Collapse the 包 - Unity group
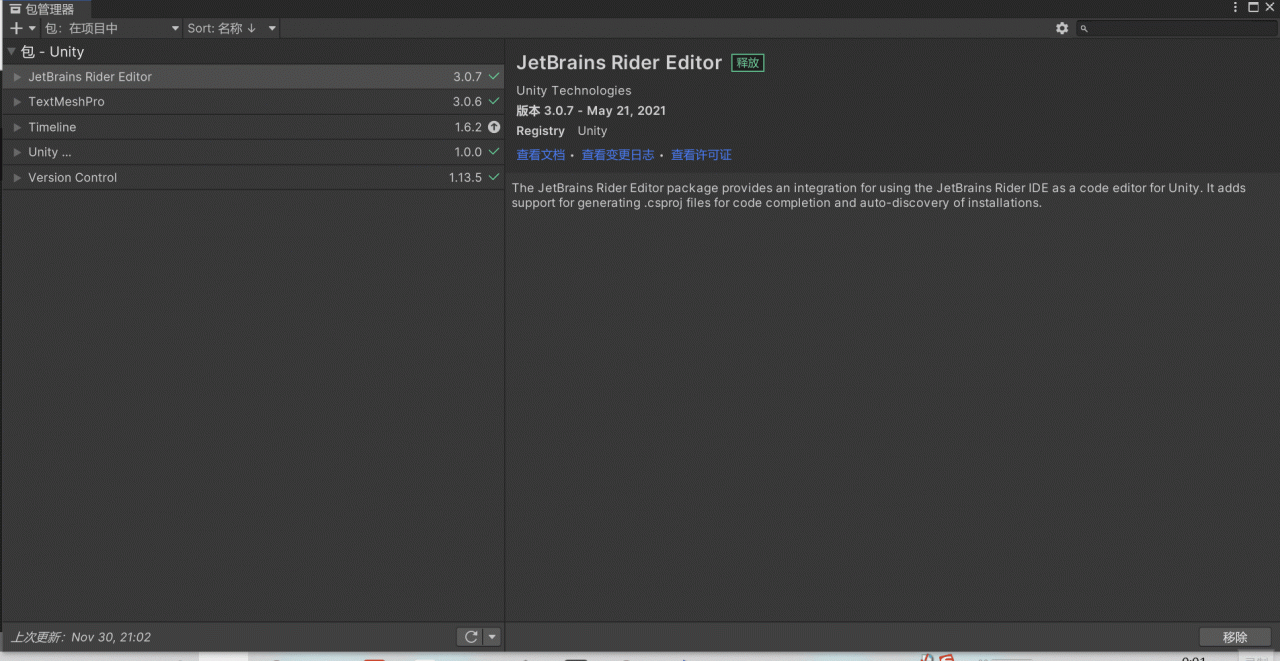The image size is (1280, 661). coord(11,51)
